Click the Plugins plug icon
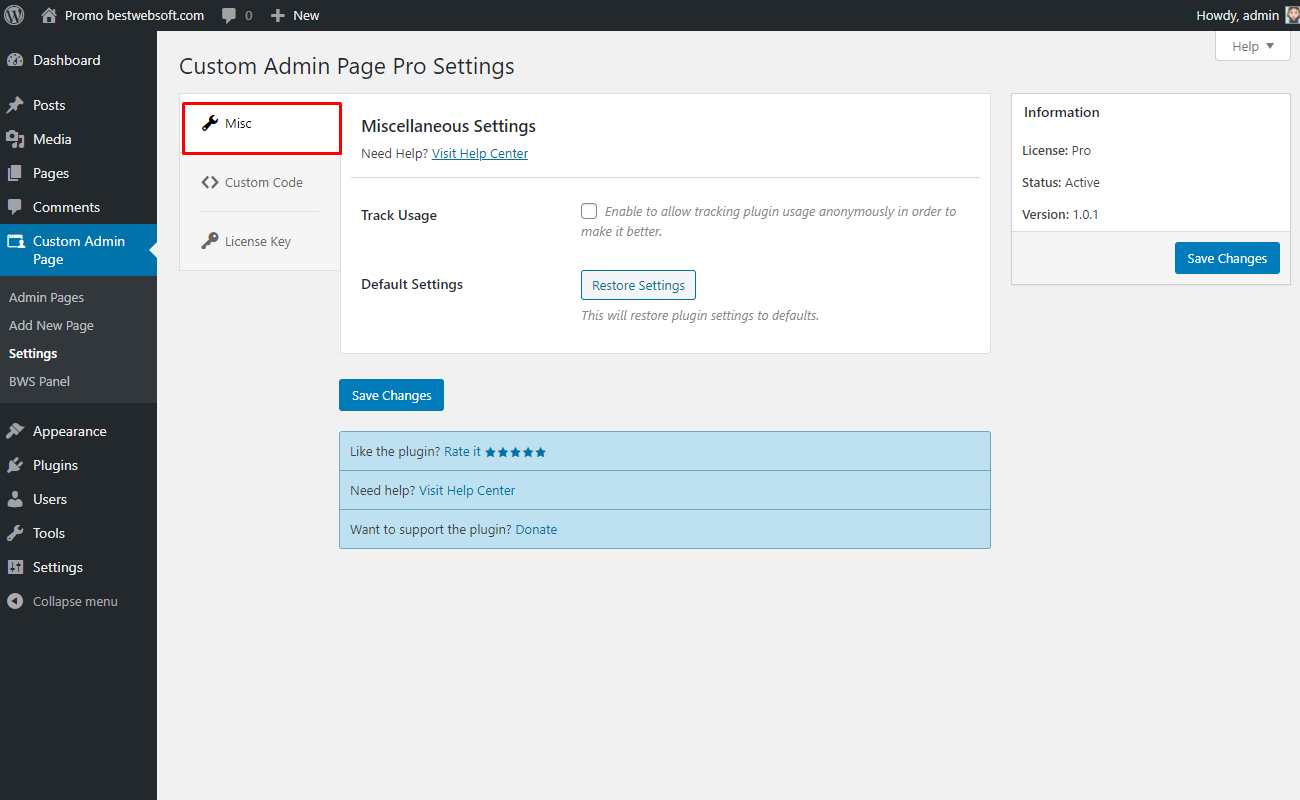The image size is (1300, 800). tap(15, 465)
